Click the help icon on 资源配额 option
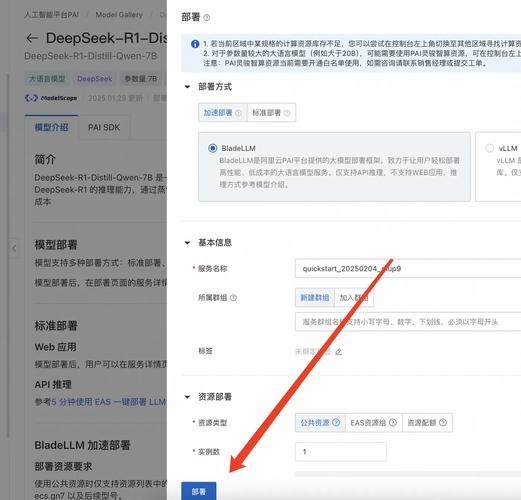Viewport: 521px width, 500px height. point(443,422)
